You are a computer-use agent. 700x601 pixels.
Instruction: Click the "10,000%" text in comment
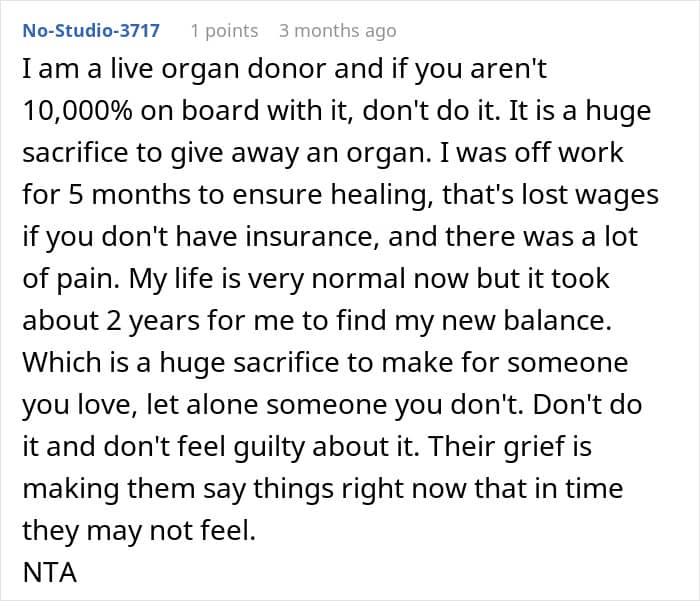coord(77,111)
